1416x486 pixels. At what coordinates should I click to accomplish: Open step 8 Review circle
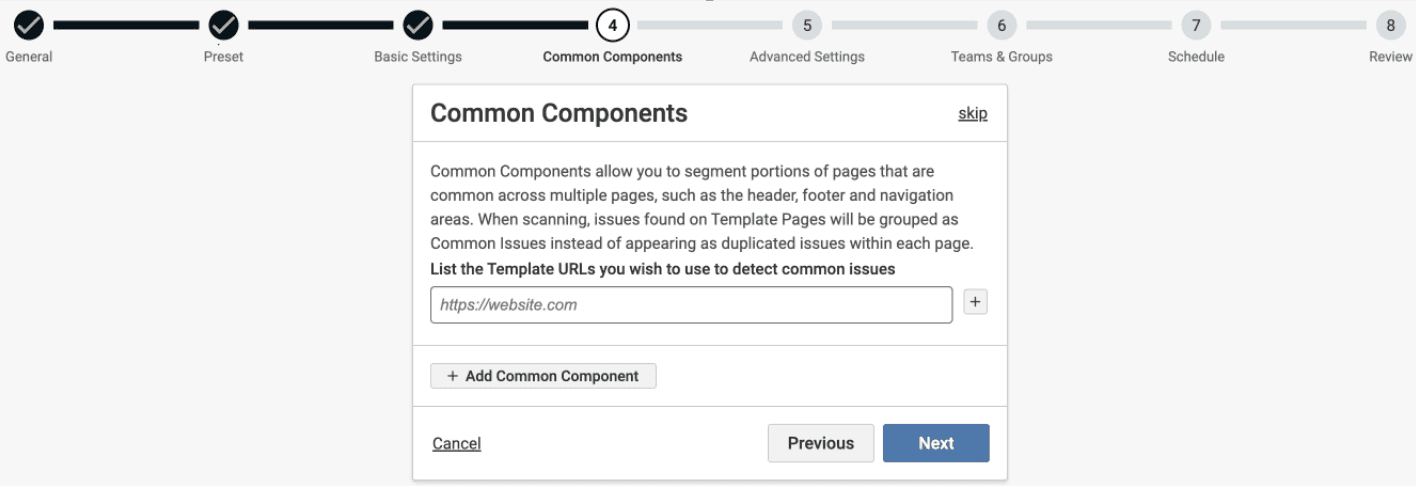(1390, 24)
